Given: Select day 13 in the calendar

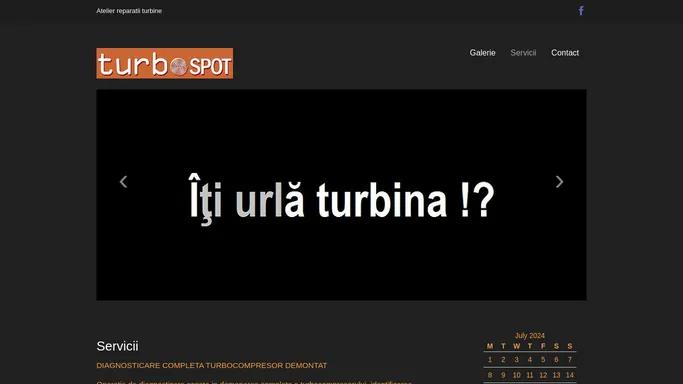Looking at the screenshot, I should tap(556, 375).
